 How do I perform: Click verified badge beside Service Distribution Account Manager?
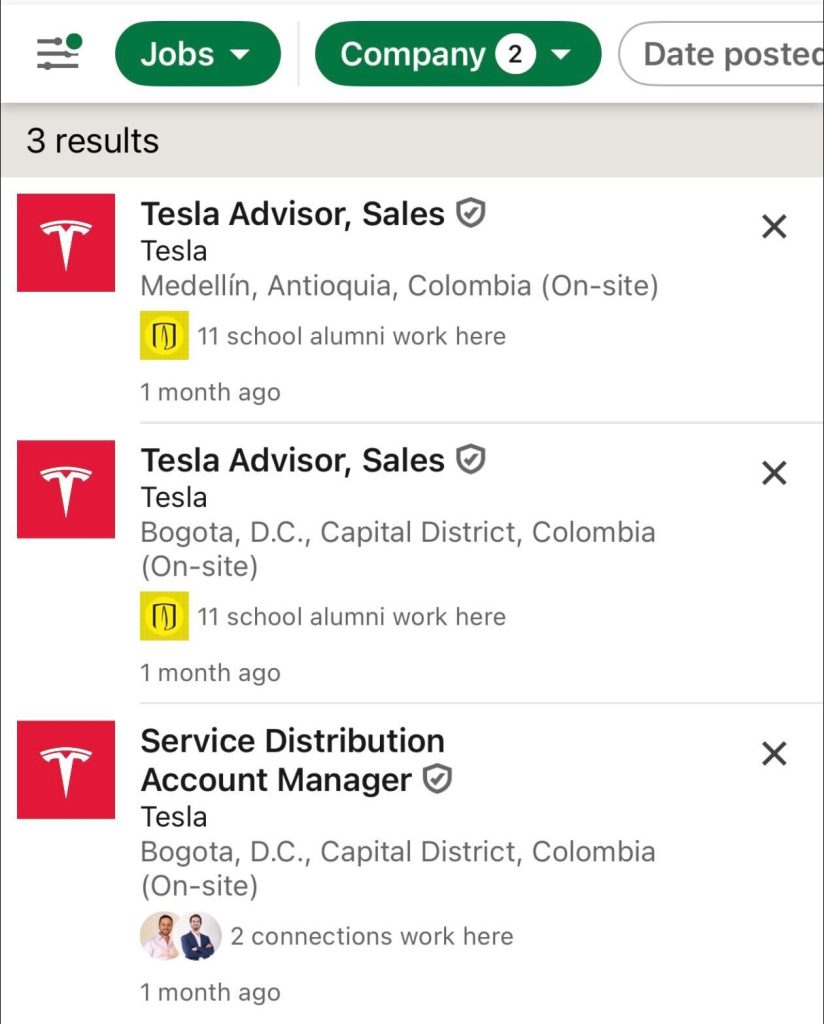point(437,780)
